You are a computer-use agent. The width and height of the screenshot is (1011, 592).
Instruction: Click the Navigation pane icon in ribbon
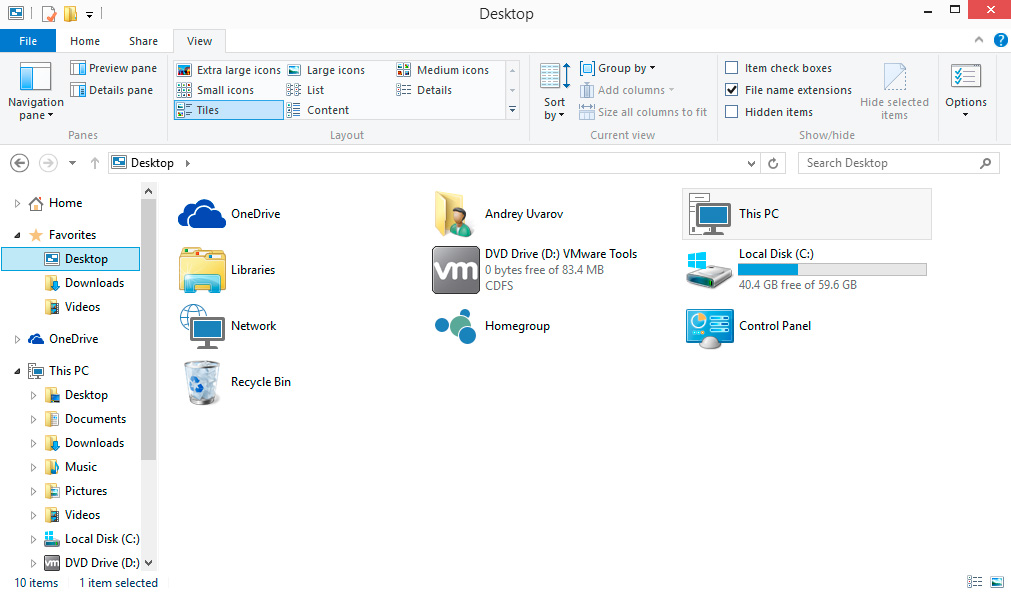pos(35,80)
